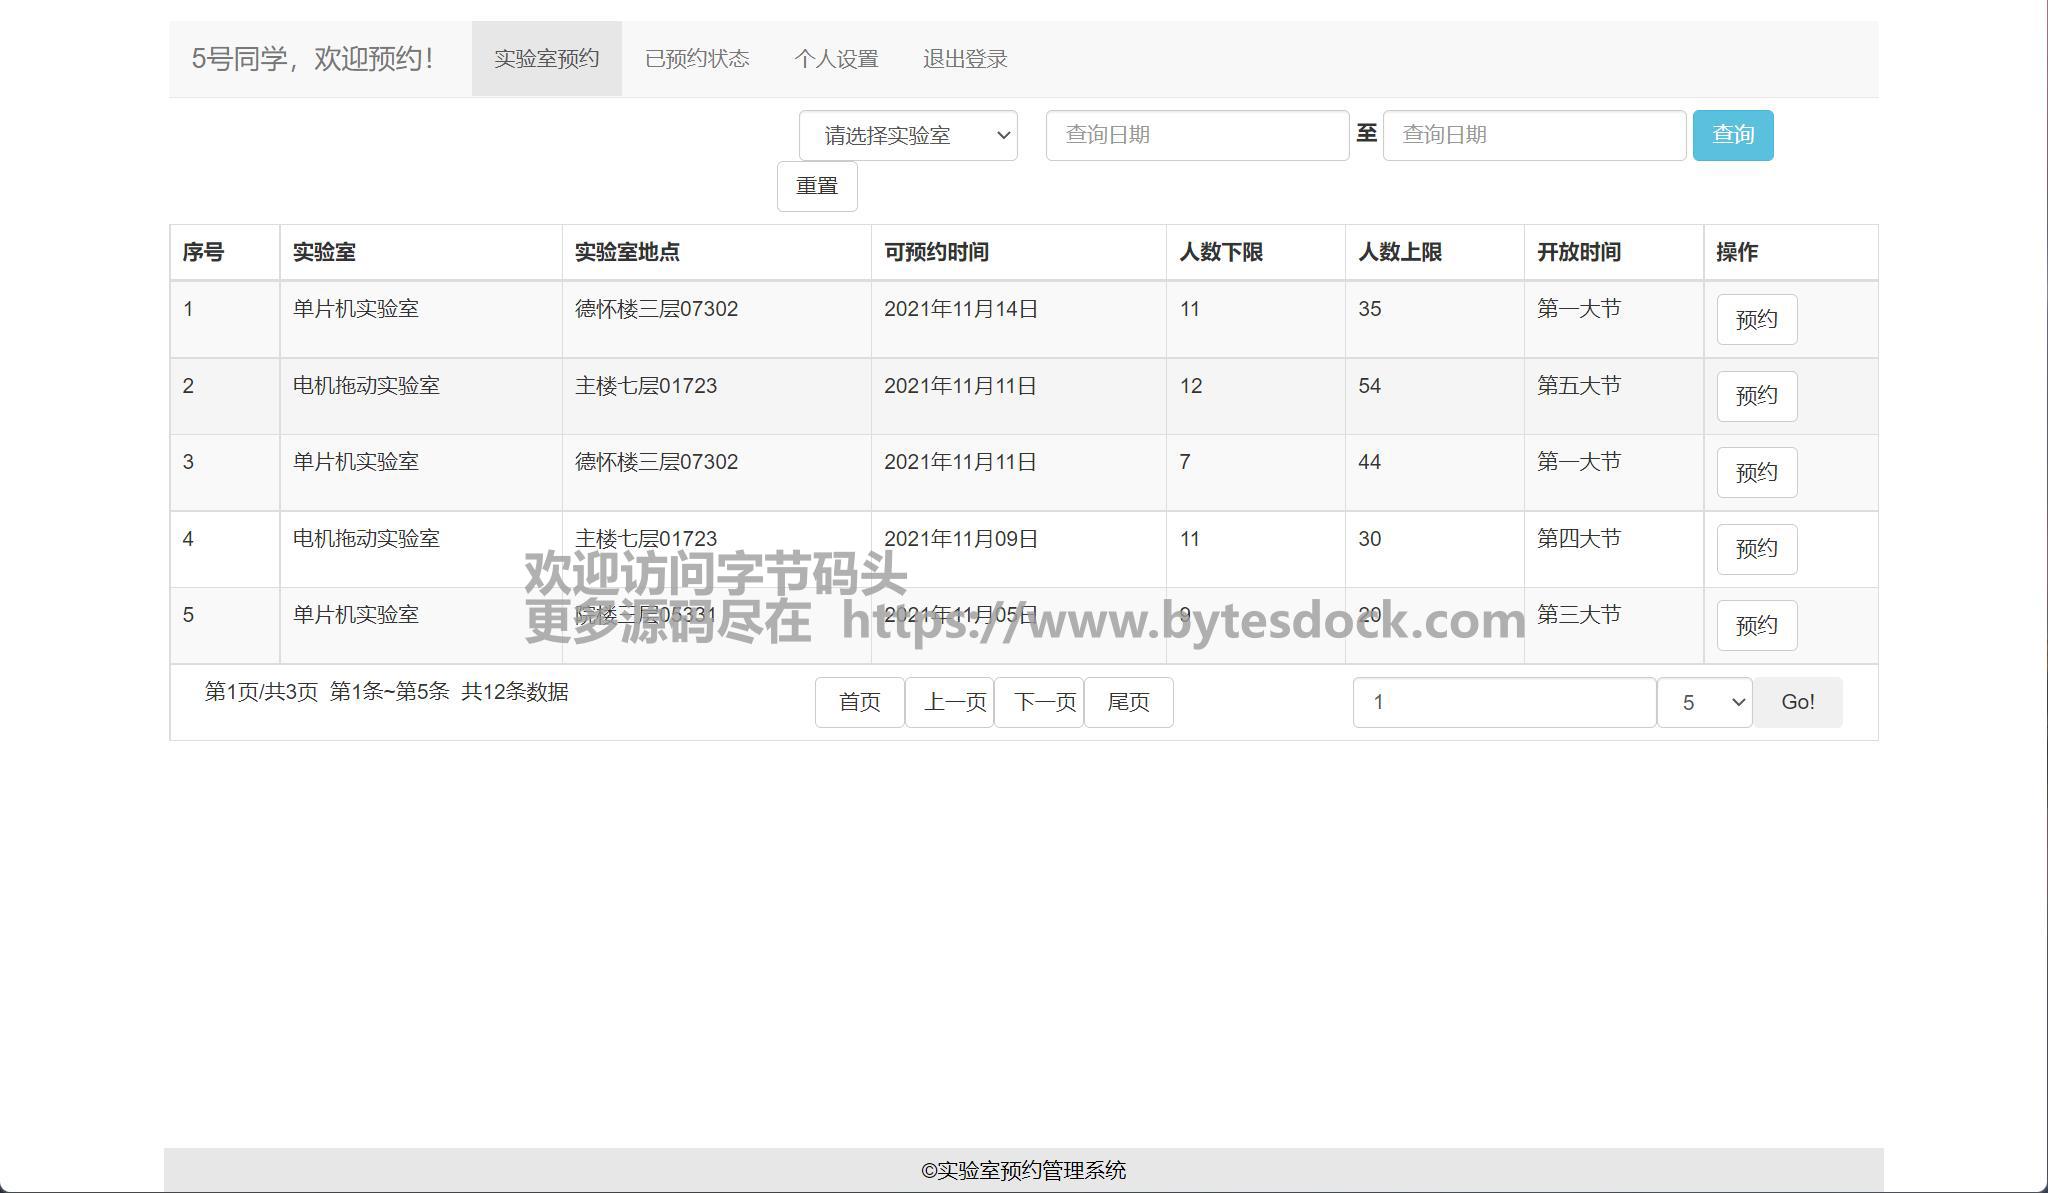This screenshot has height=1193, width=2048.
Task: Expand the page size dropdown showing 5
Action: 1703,702
